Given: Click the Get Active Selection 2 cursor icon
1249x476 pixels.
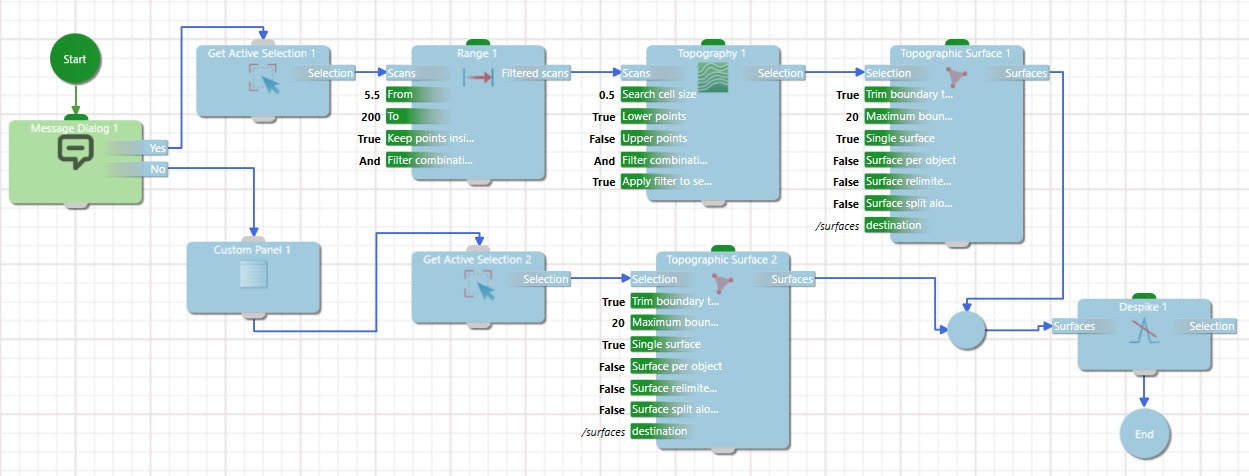Looking at the screenshot, I should coord(480,285).
